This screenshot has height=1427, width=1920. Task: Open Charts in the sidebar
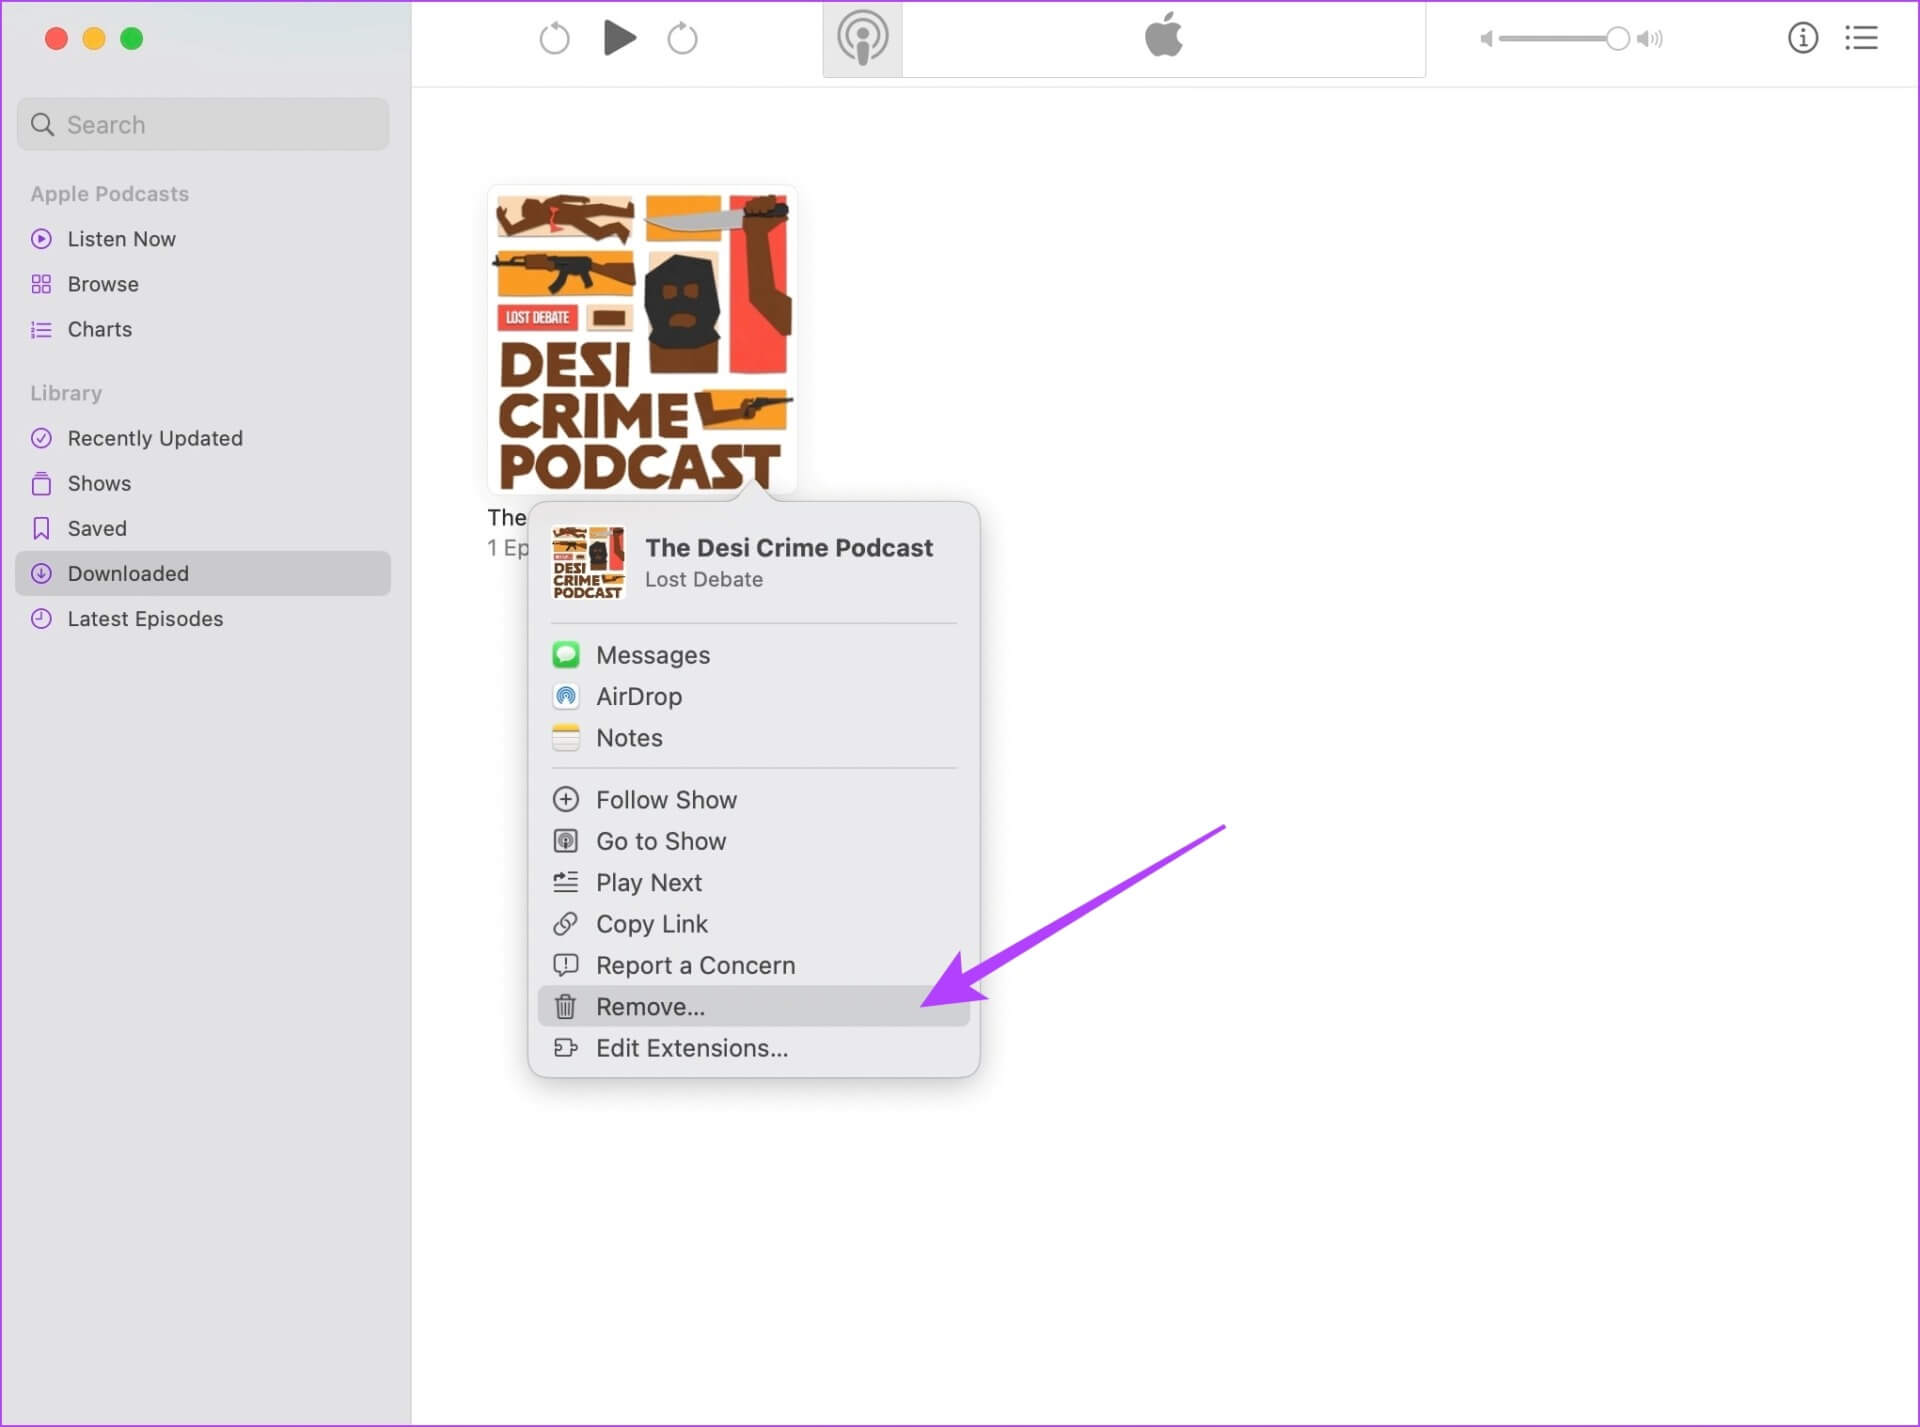click(x=203, y=329)
